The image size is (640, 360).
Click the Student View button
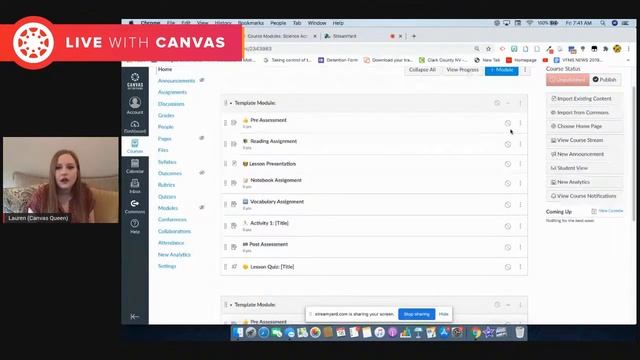click(584, 168)
